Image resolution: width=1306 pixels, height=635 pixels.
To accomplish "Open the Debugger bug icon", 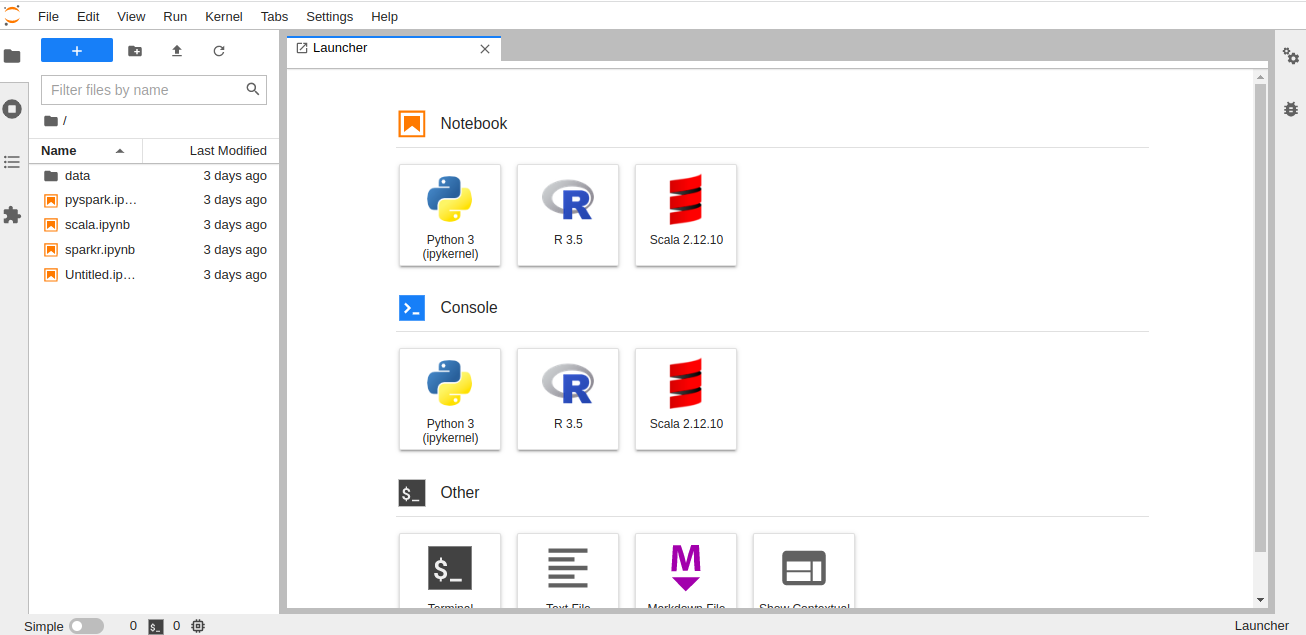I will pos(1291,109).
